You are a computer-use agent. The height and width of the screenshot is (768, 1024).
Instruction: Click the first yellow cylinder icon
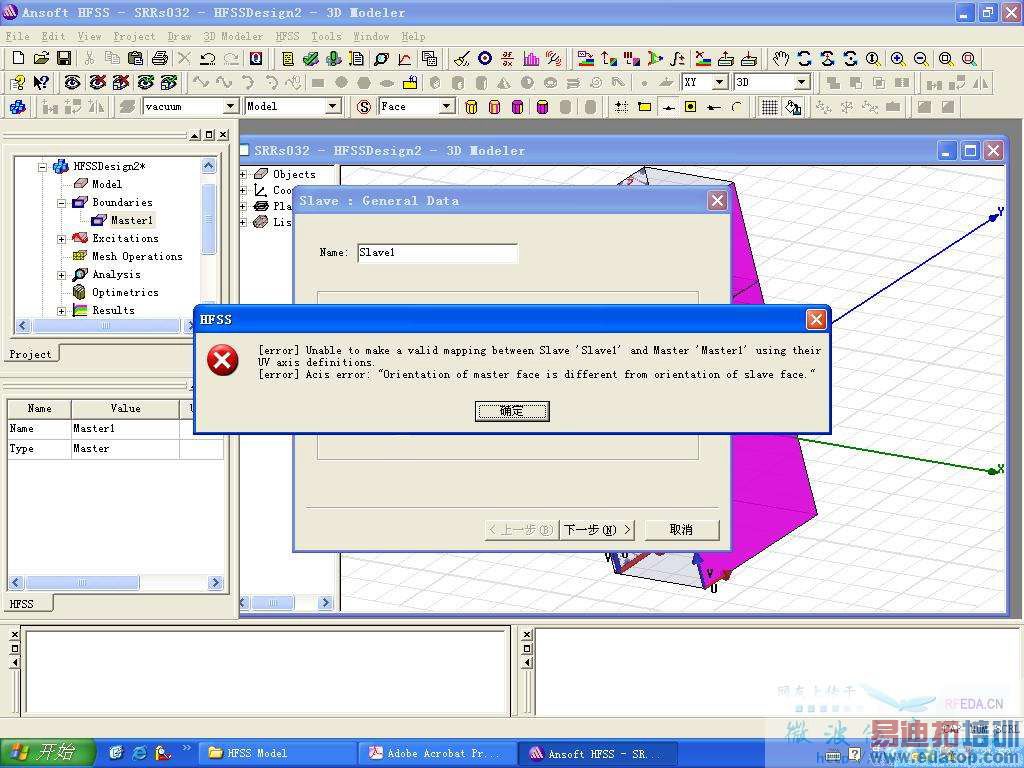tap(471, 106)
